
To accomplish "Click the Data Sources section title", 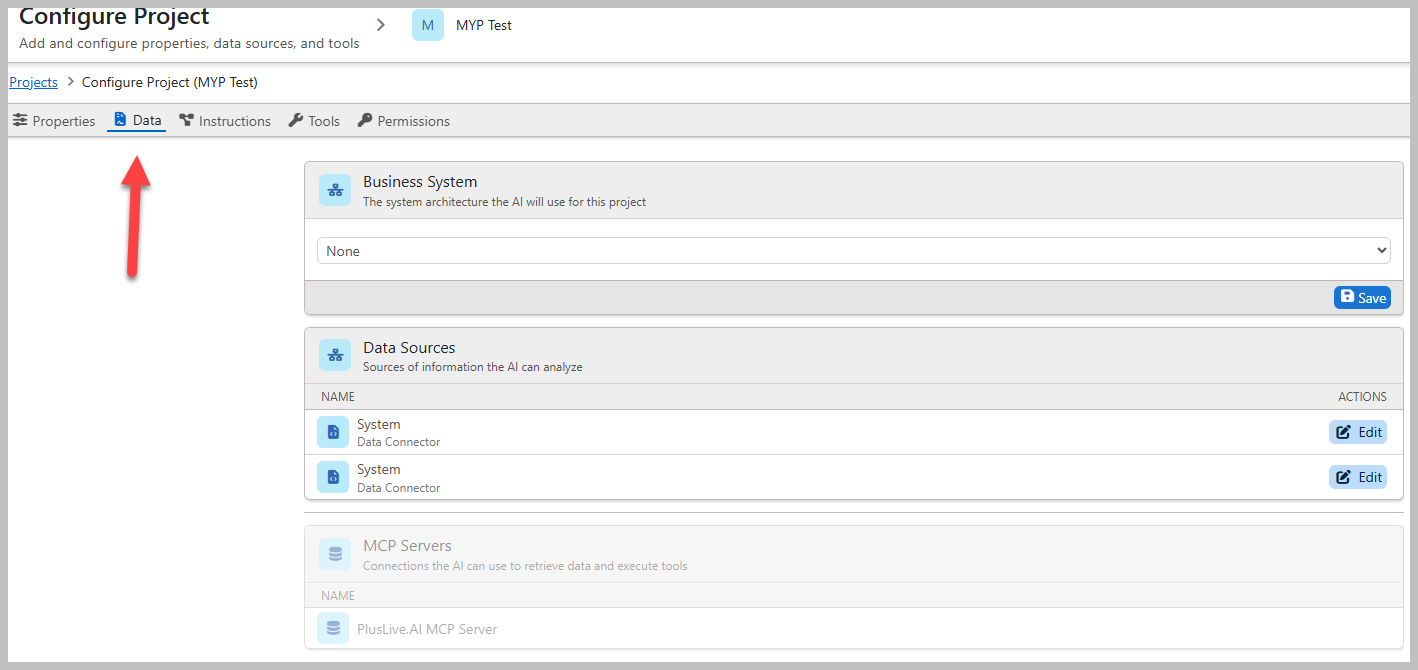I will click(x=409, y=348).
